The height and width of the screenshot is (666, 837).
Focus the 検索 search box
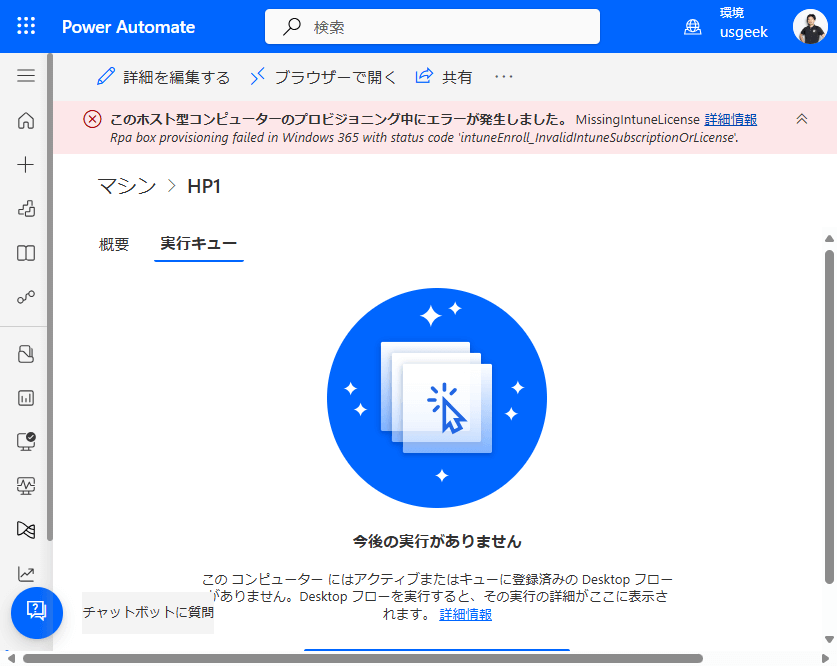click(432, 27)
